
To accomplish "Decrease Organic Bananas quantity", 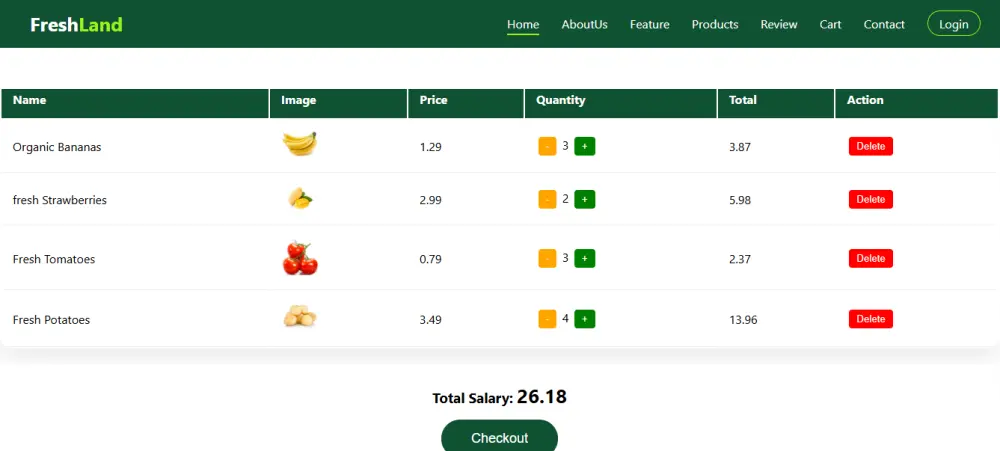I will 547,146.
